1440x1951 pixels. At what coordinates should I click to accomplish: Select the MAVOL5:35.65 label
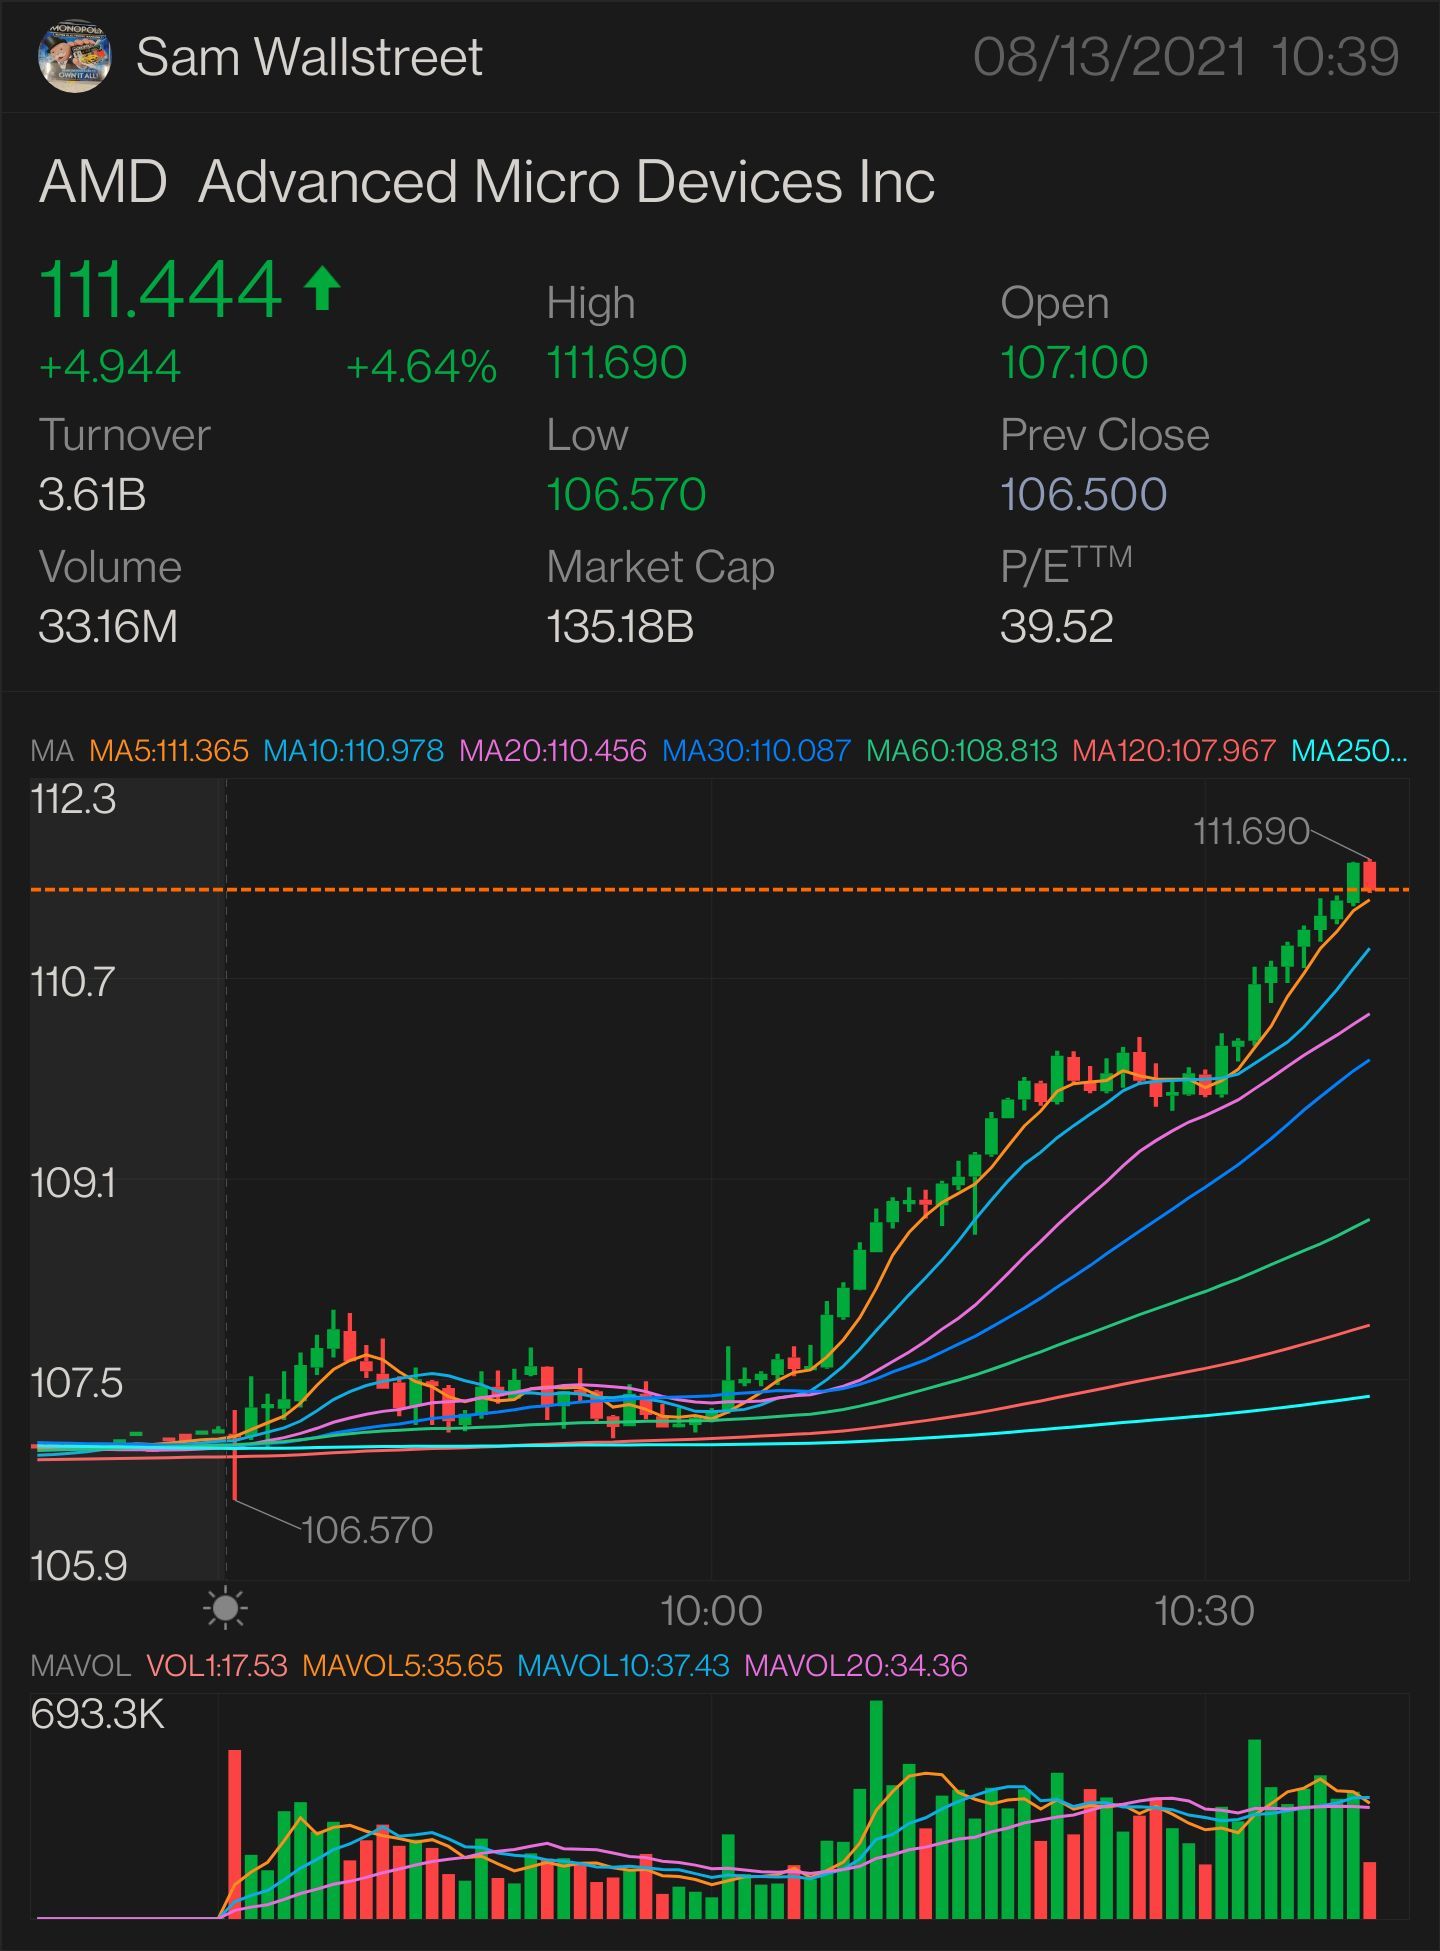click(402, 1665)
